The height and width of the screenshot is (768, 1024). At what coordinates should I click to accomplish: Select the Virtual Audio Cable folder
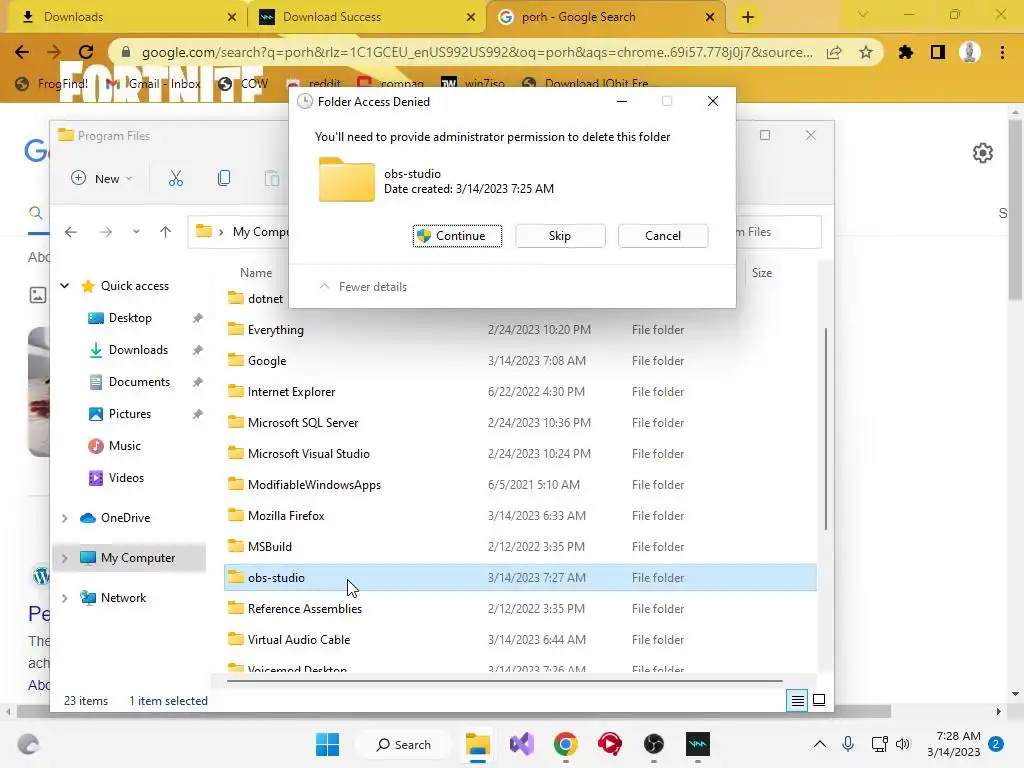tap(520, 640)
